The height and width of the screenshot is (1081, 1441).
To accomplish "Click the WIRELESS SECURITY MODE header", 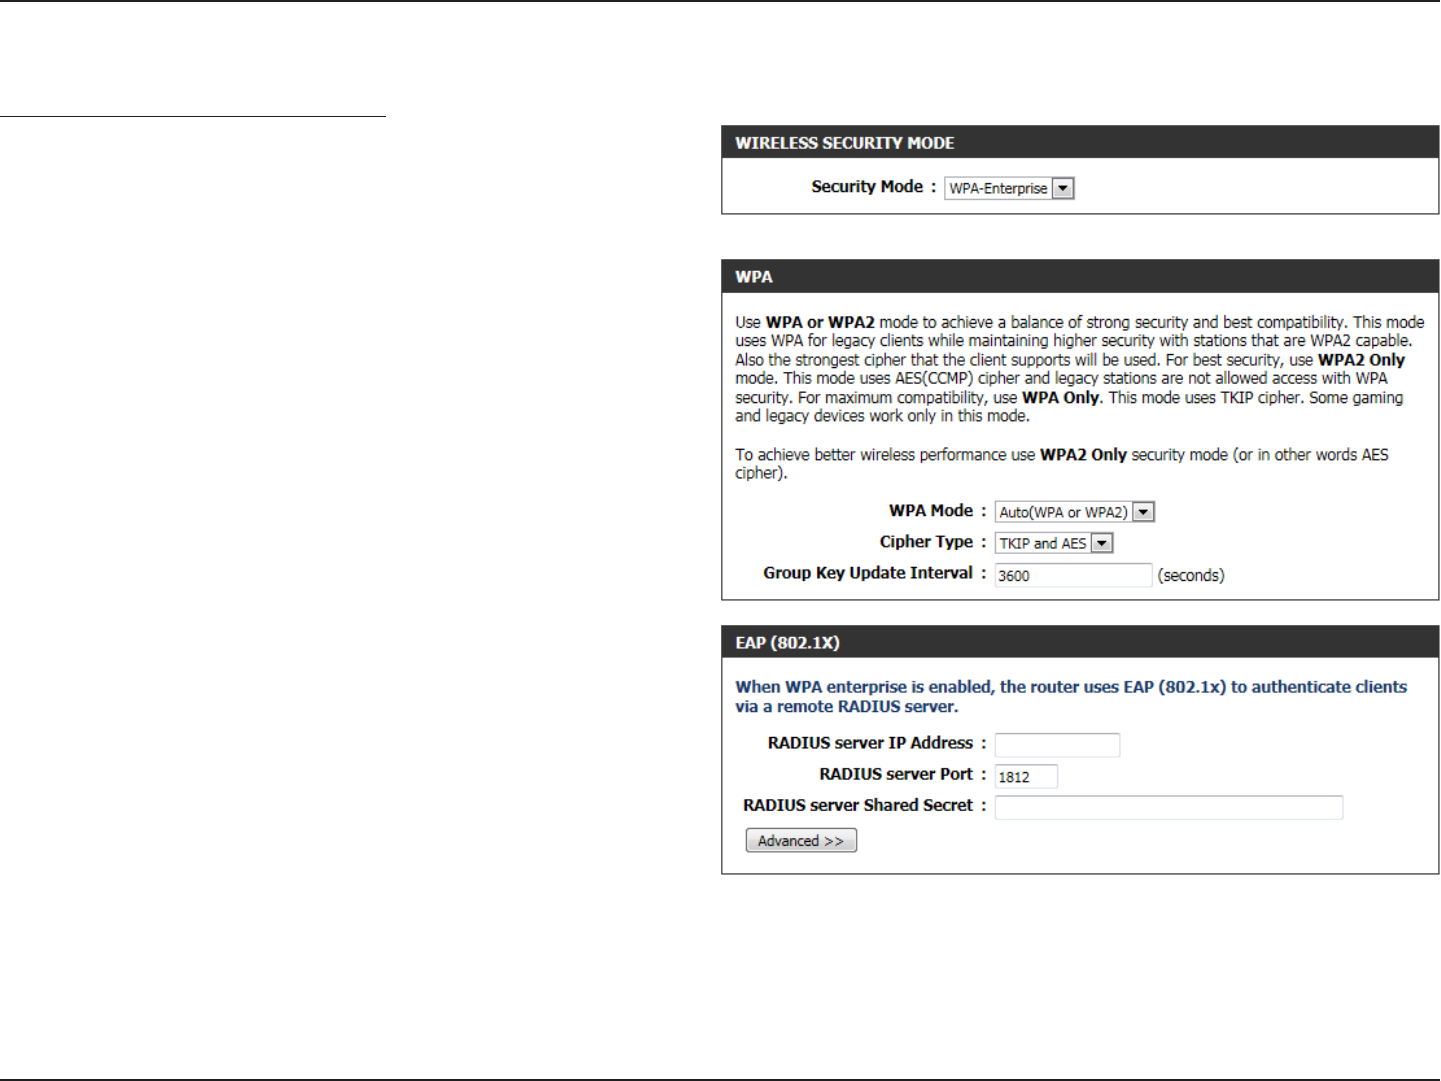I will tap(1080, 143).
